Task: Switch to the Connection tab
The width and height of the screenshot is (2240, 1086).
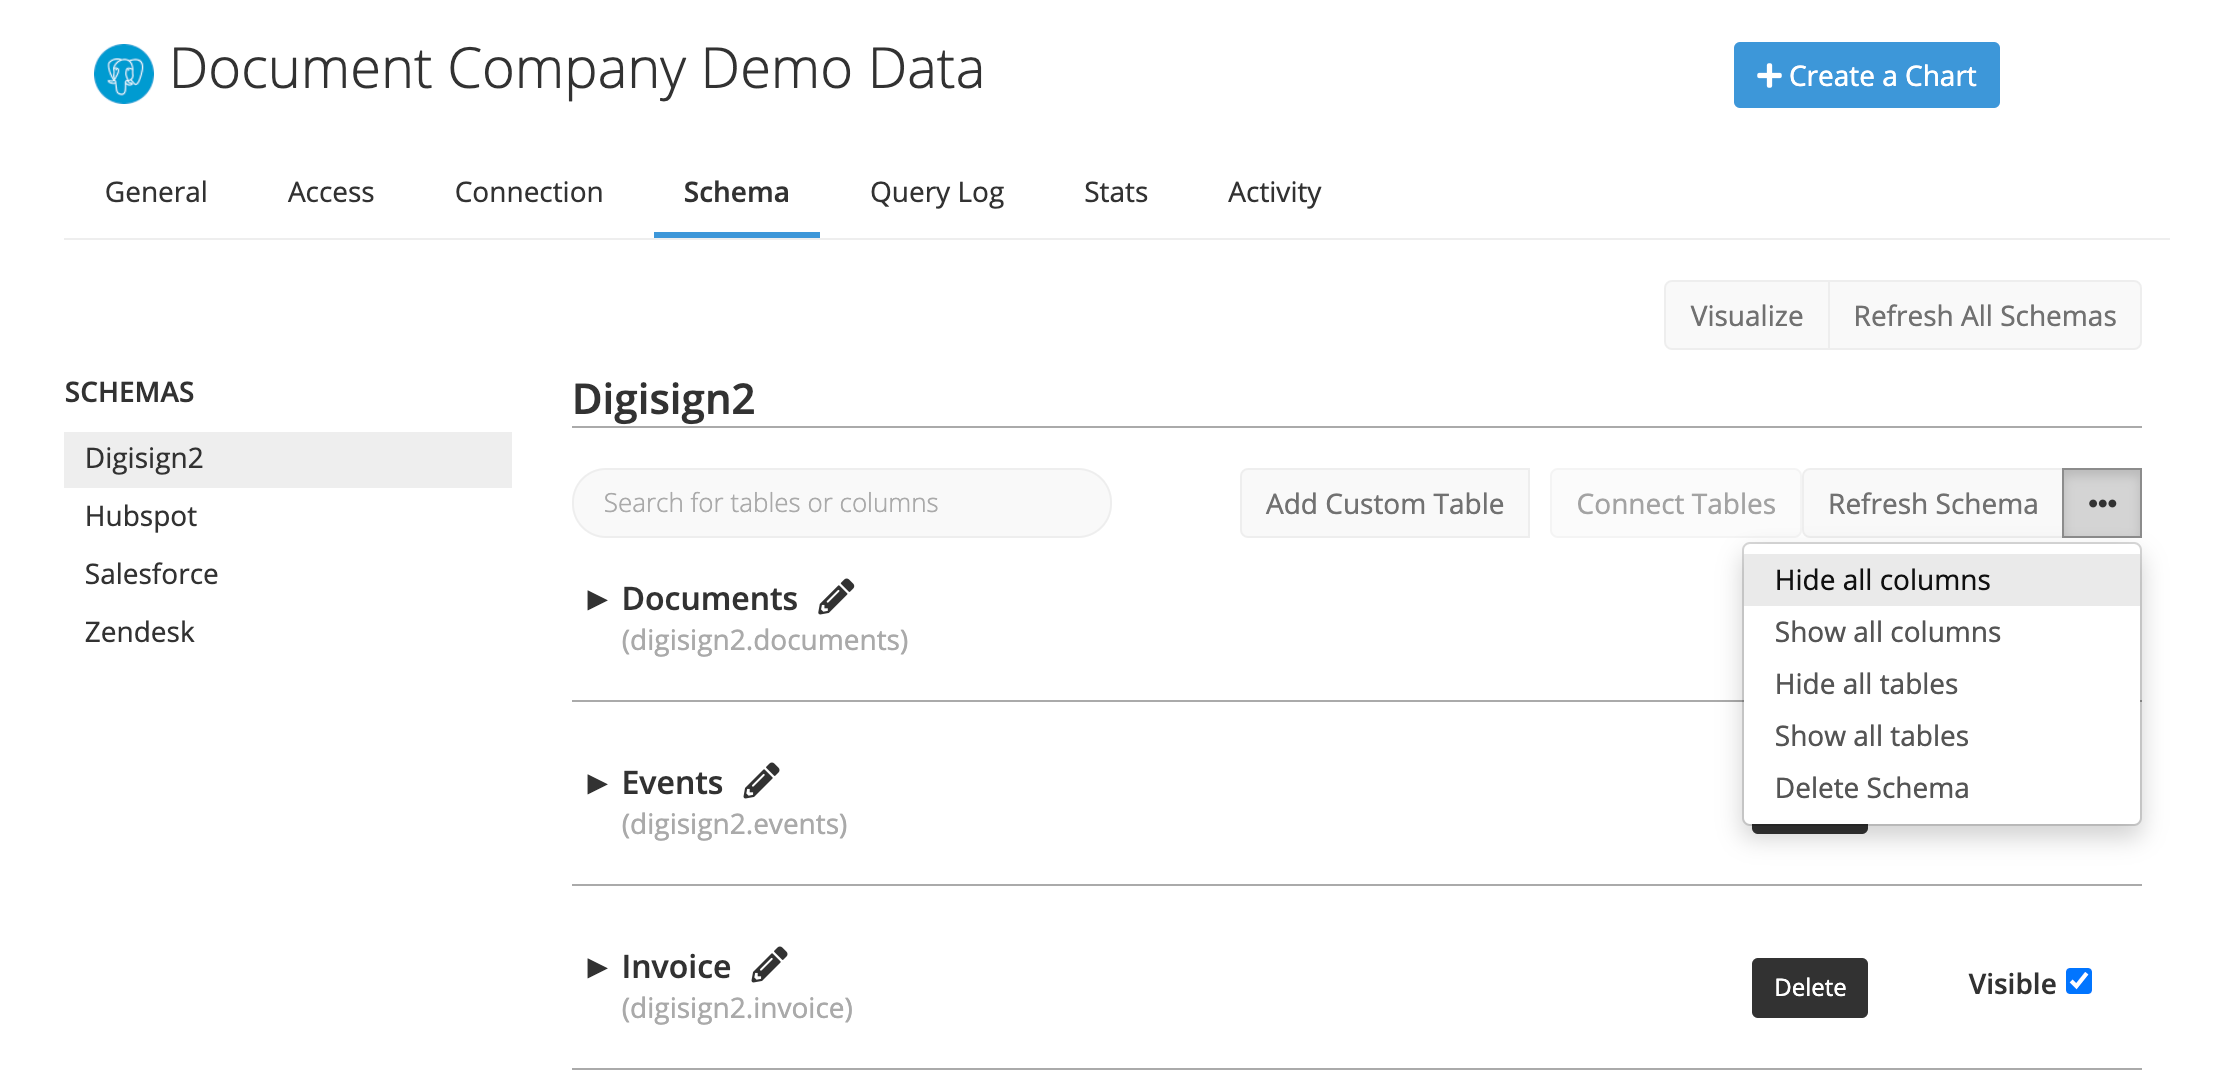Action: (527, 191)
